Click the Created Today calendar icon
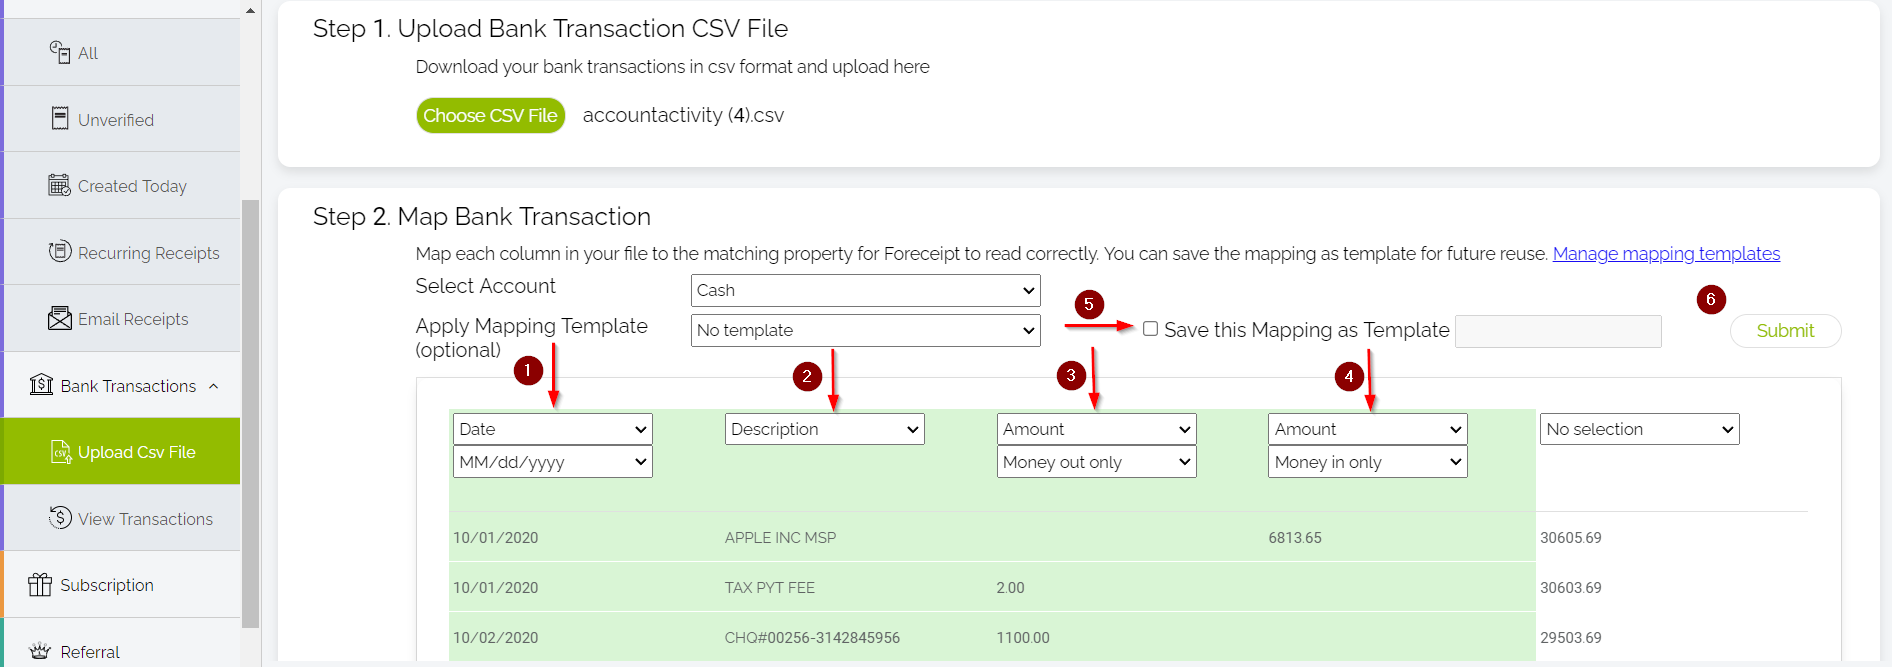This screenshot has height=667, width=1892. coord(60,185)
